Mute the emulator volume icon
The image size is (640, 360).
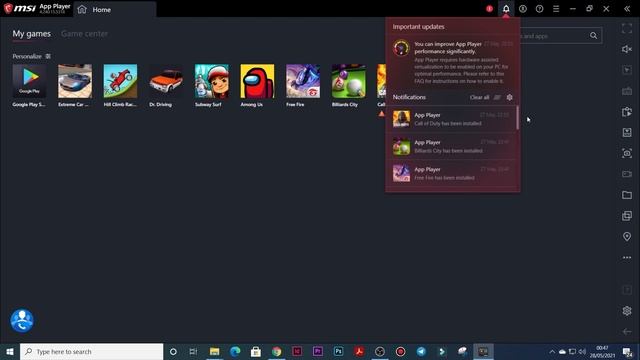click(627, 49)
